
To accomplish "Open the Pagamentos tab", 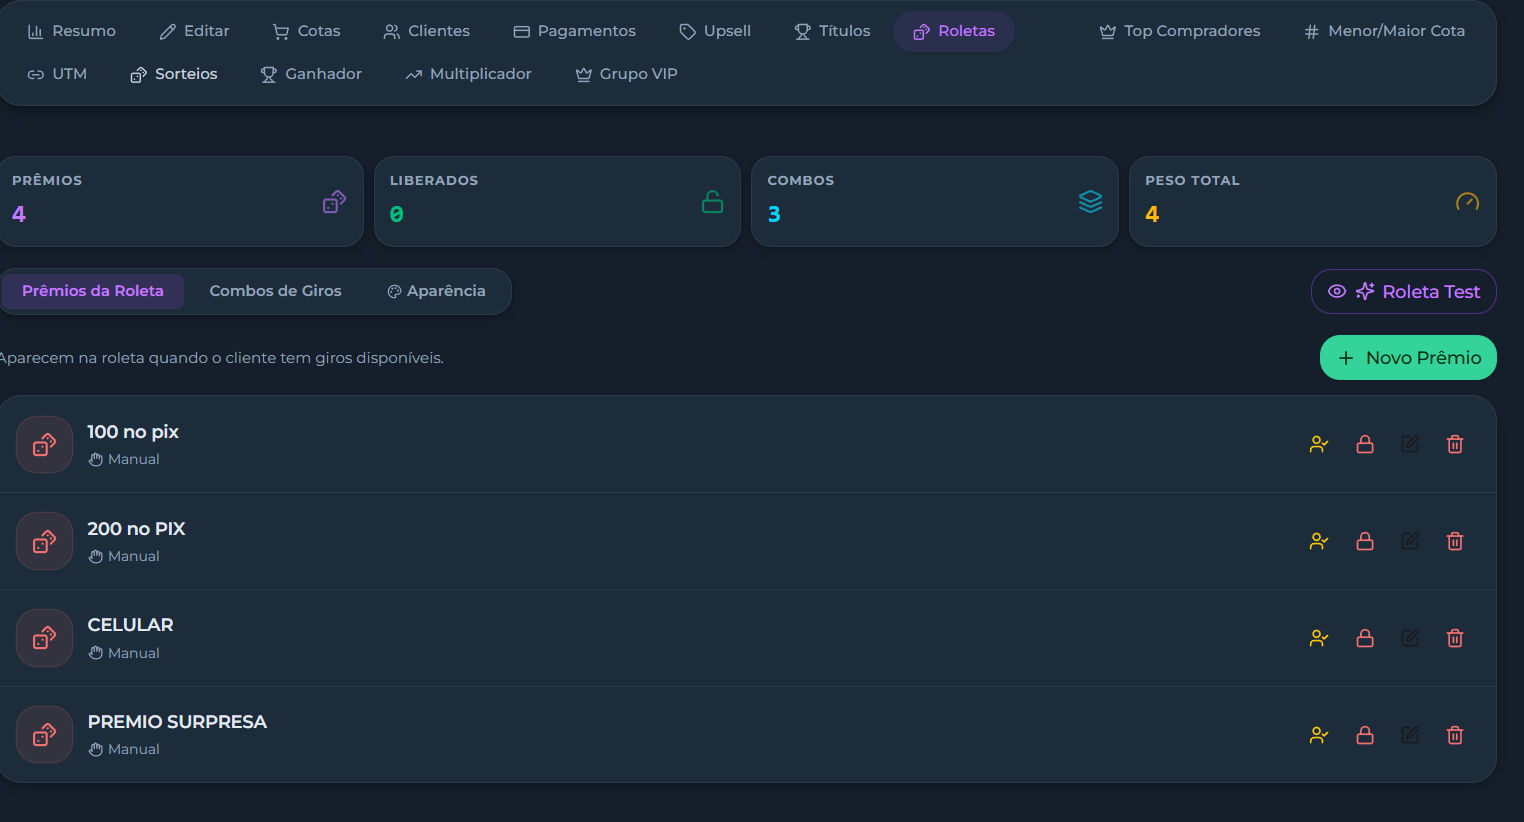I will pyautogui.click(x=574, y=31).
